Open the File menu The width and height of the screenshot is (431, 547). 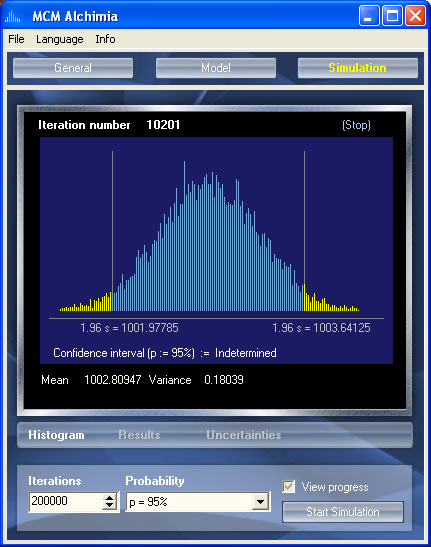pos(16,39)
